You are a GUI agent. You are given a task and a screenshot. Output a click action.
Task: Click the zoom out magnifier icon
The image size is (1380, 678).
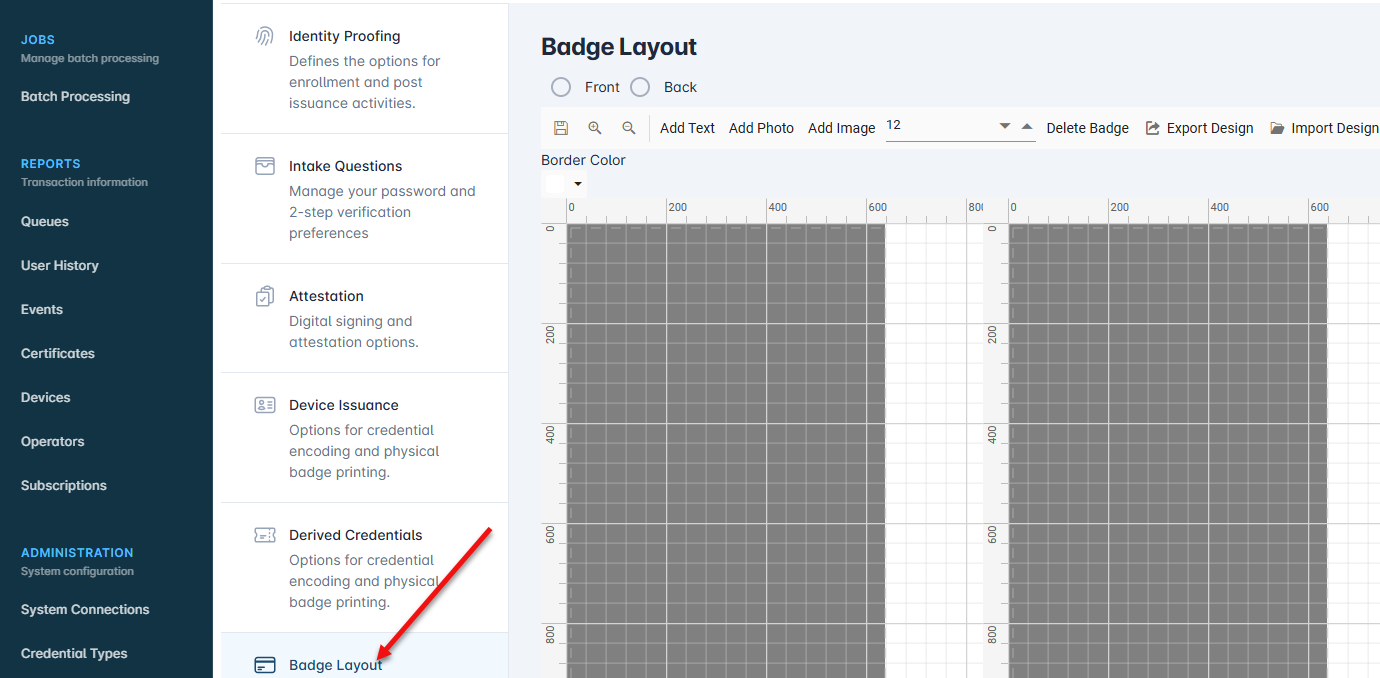(629, 128)
